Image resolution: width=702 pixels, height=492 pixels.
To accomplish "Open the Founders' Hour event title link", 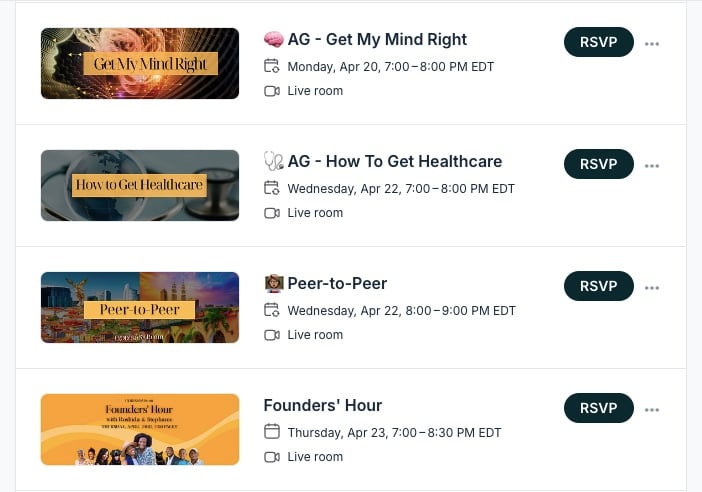I will pos(323,406).
